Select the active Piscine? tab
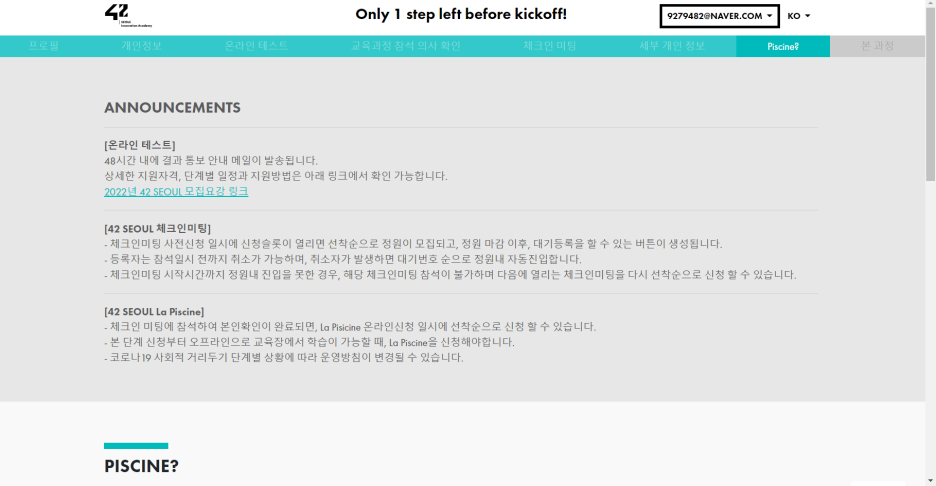Viewport: 936px width, 486px height. point(783,47)
